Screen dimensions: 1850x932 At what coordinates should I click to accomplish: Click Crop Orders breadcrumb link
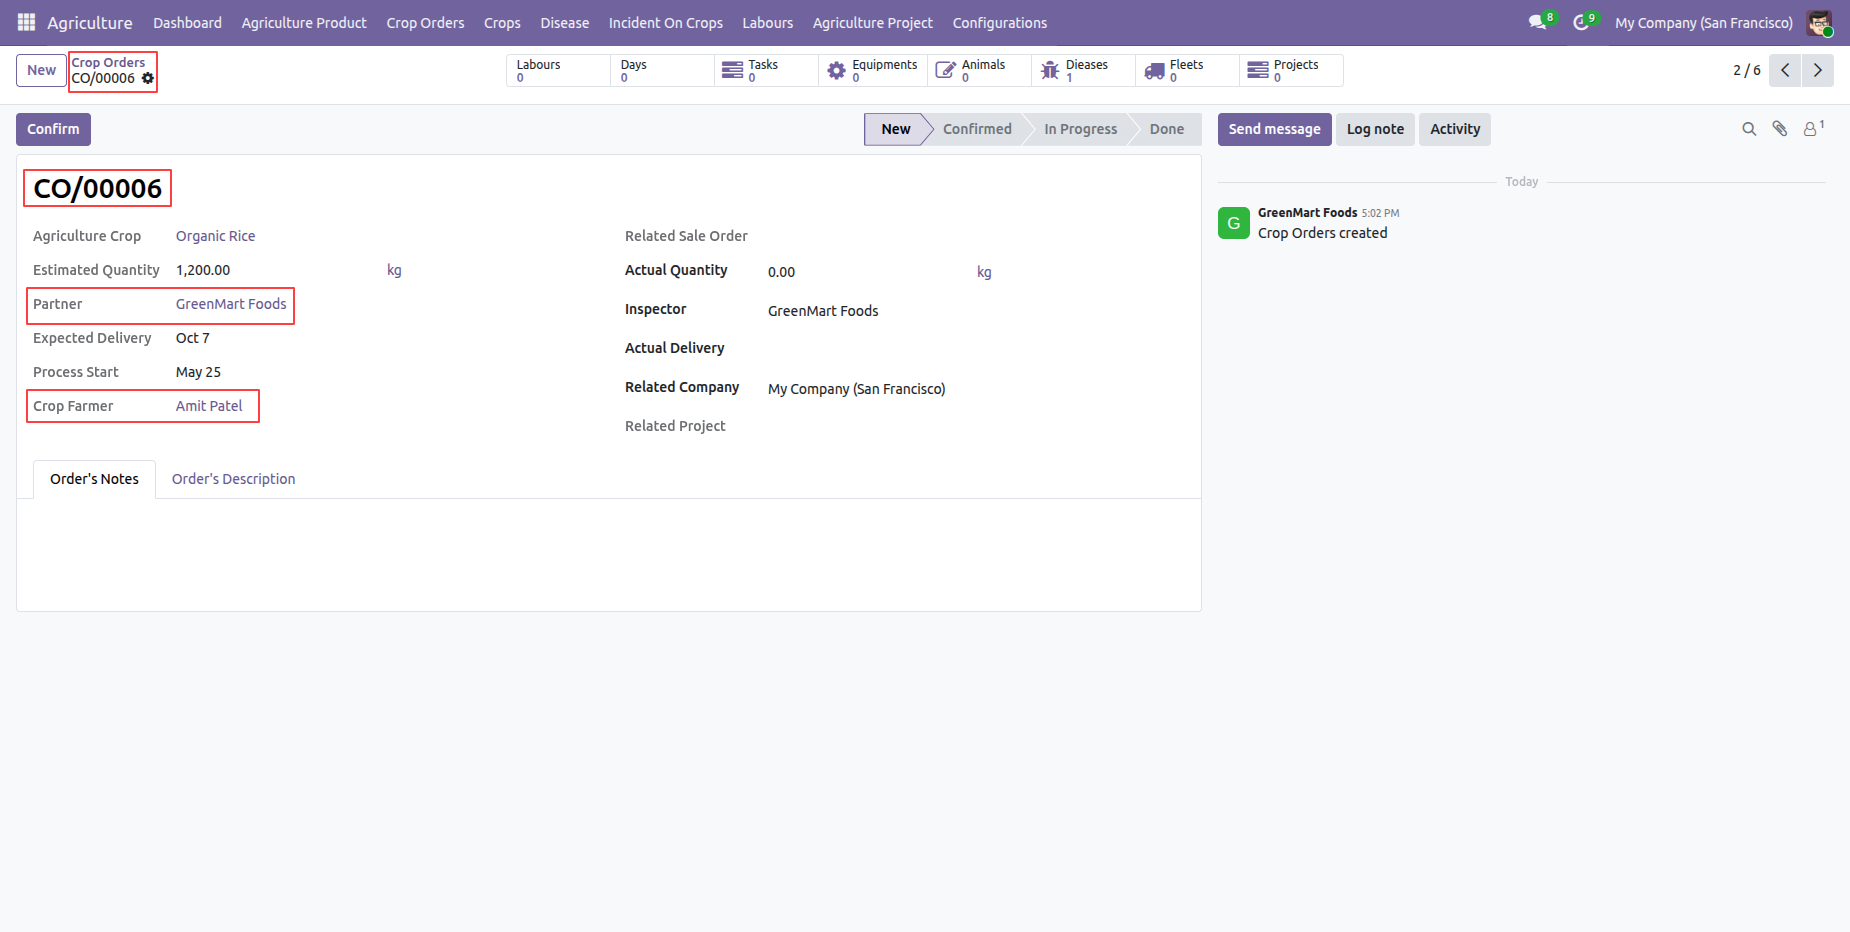108,62
